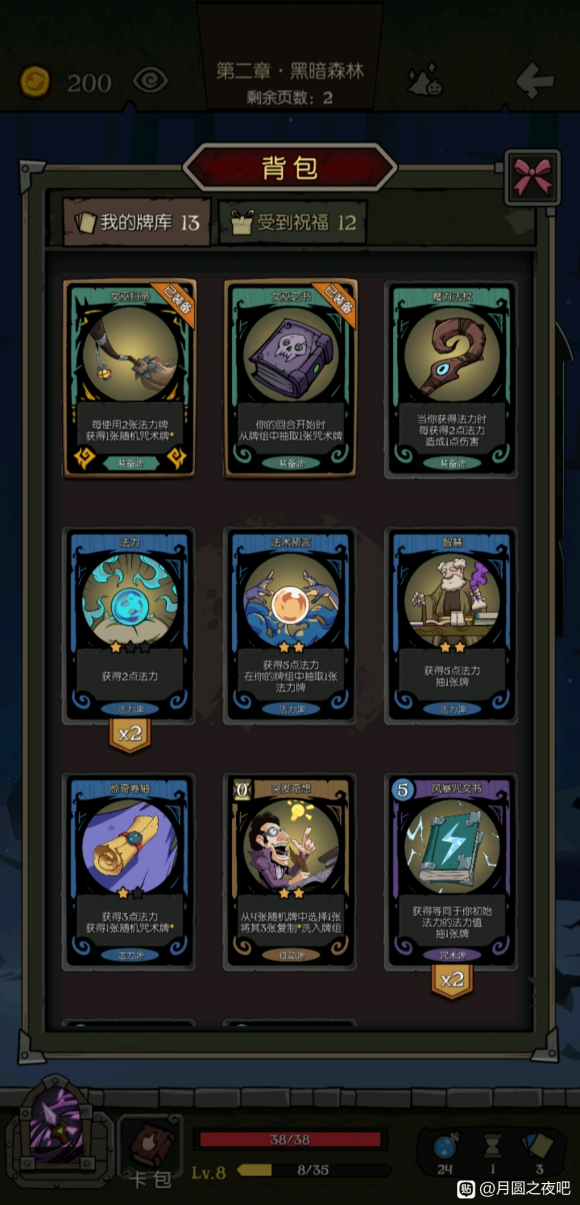Select the equipped witch broom card

coord(130,378)
